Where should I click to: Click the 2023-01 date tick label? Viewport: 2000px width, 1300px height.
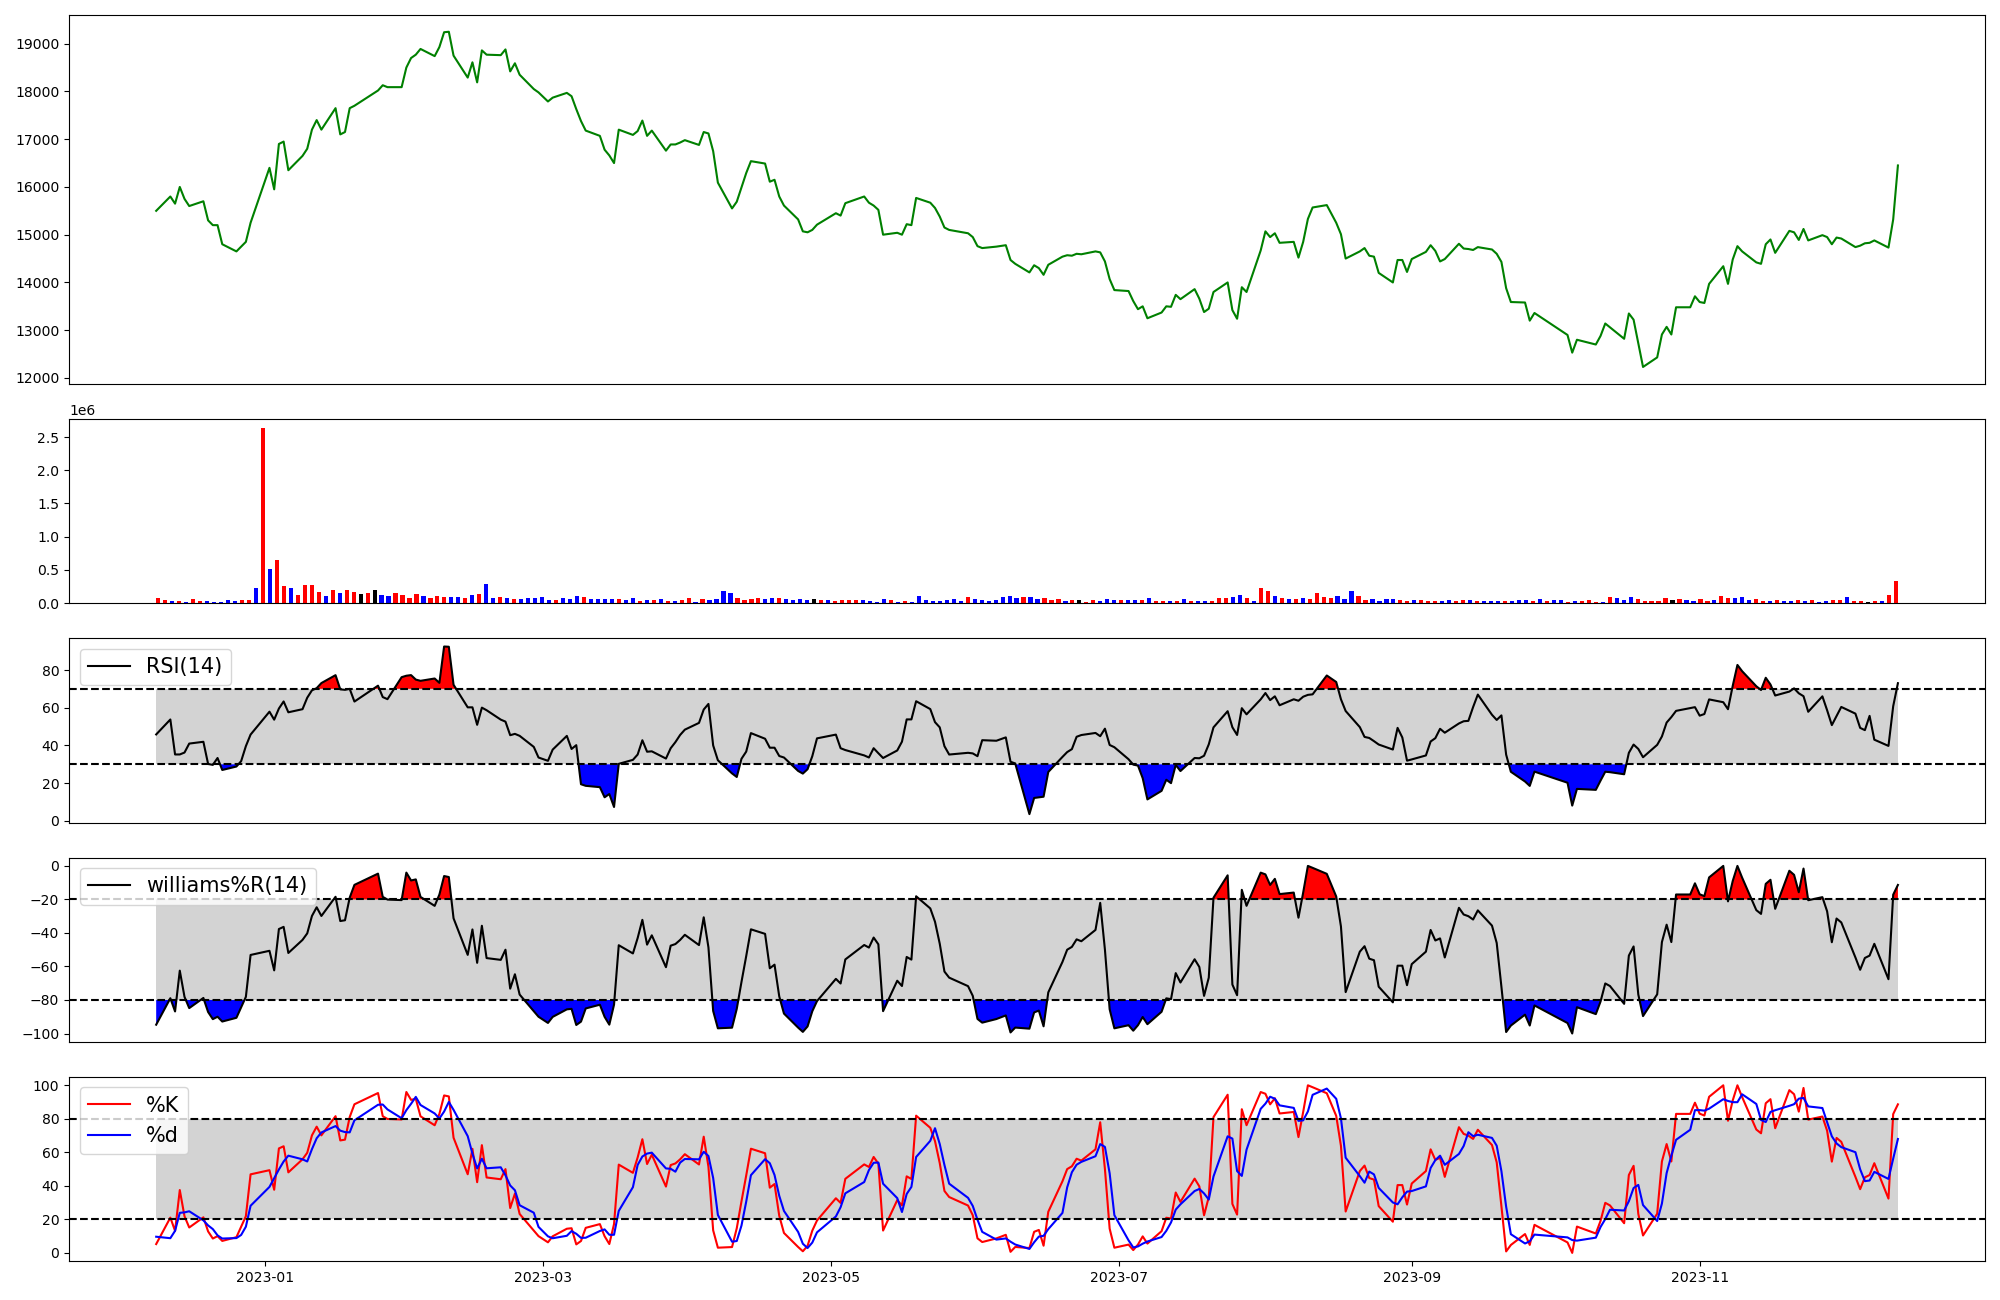(265, 1277)
